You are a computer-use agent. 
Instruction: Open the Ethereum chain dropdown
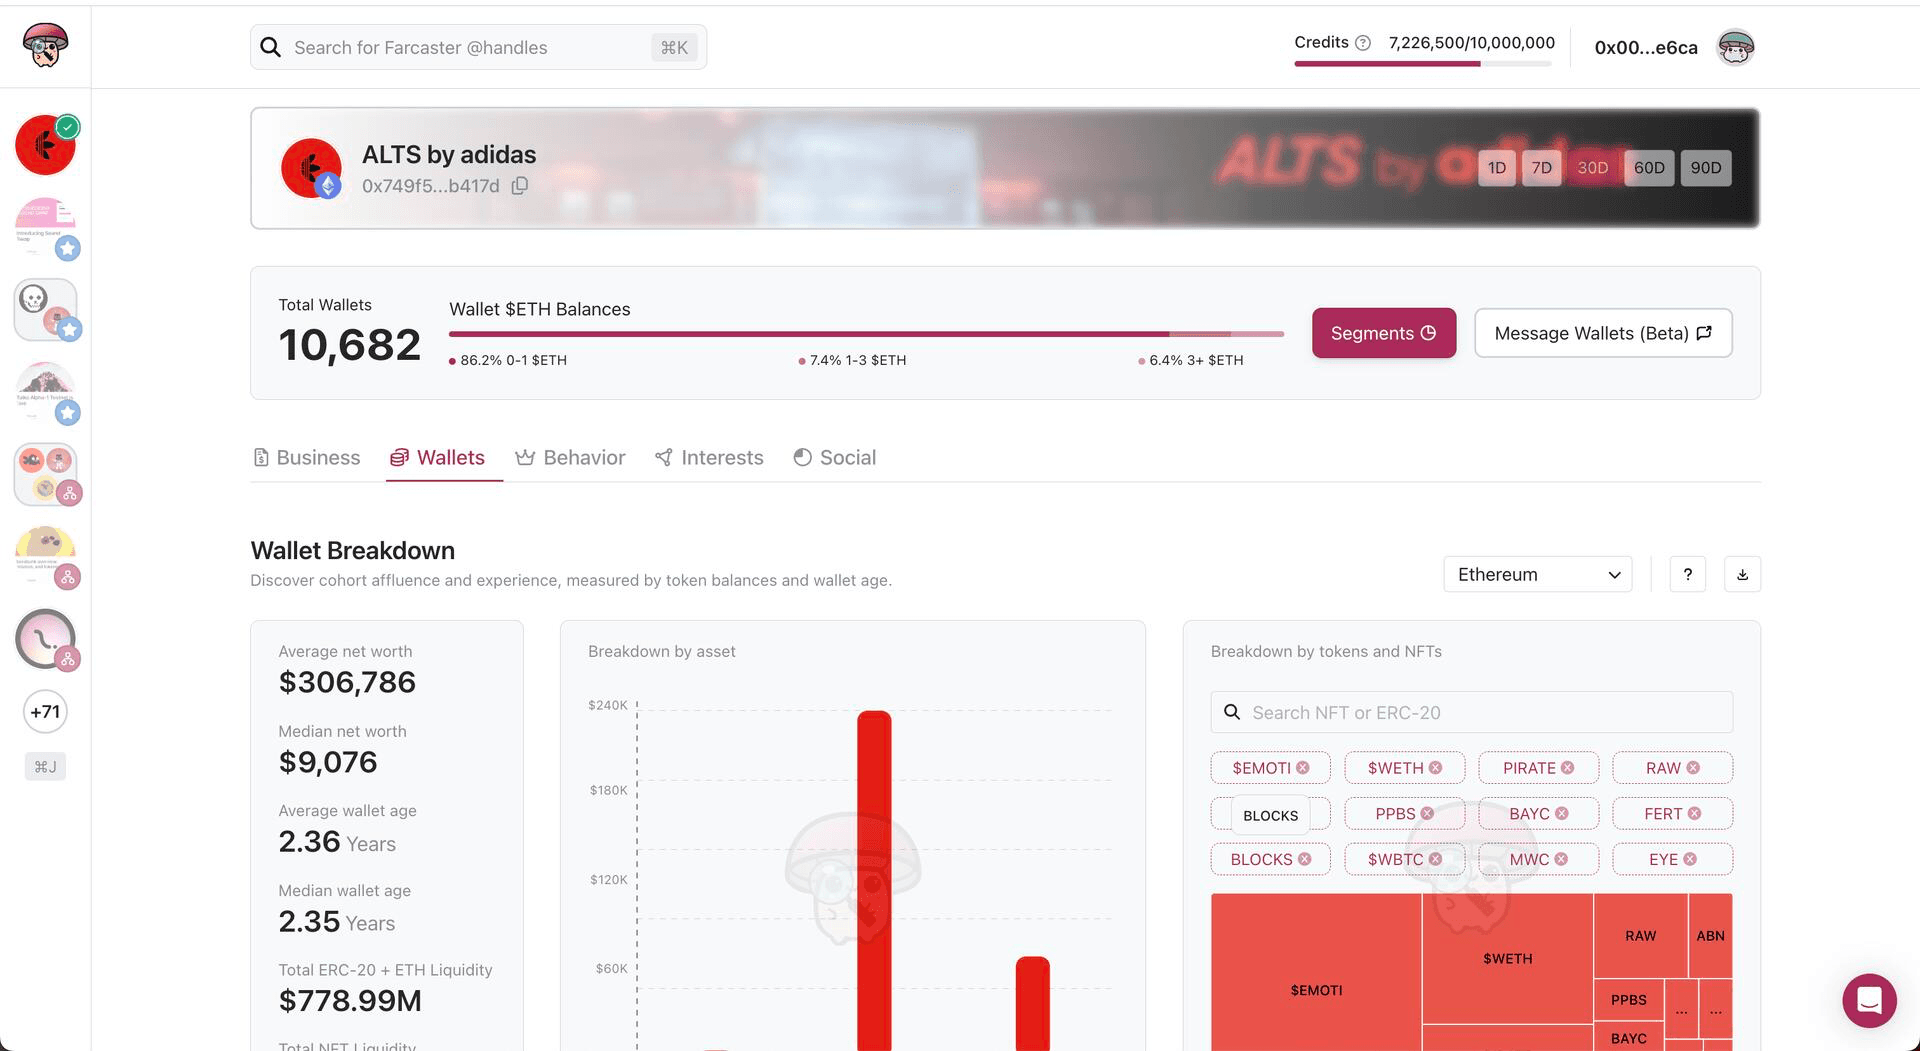point(1538,574)
